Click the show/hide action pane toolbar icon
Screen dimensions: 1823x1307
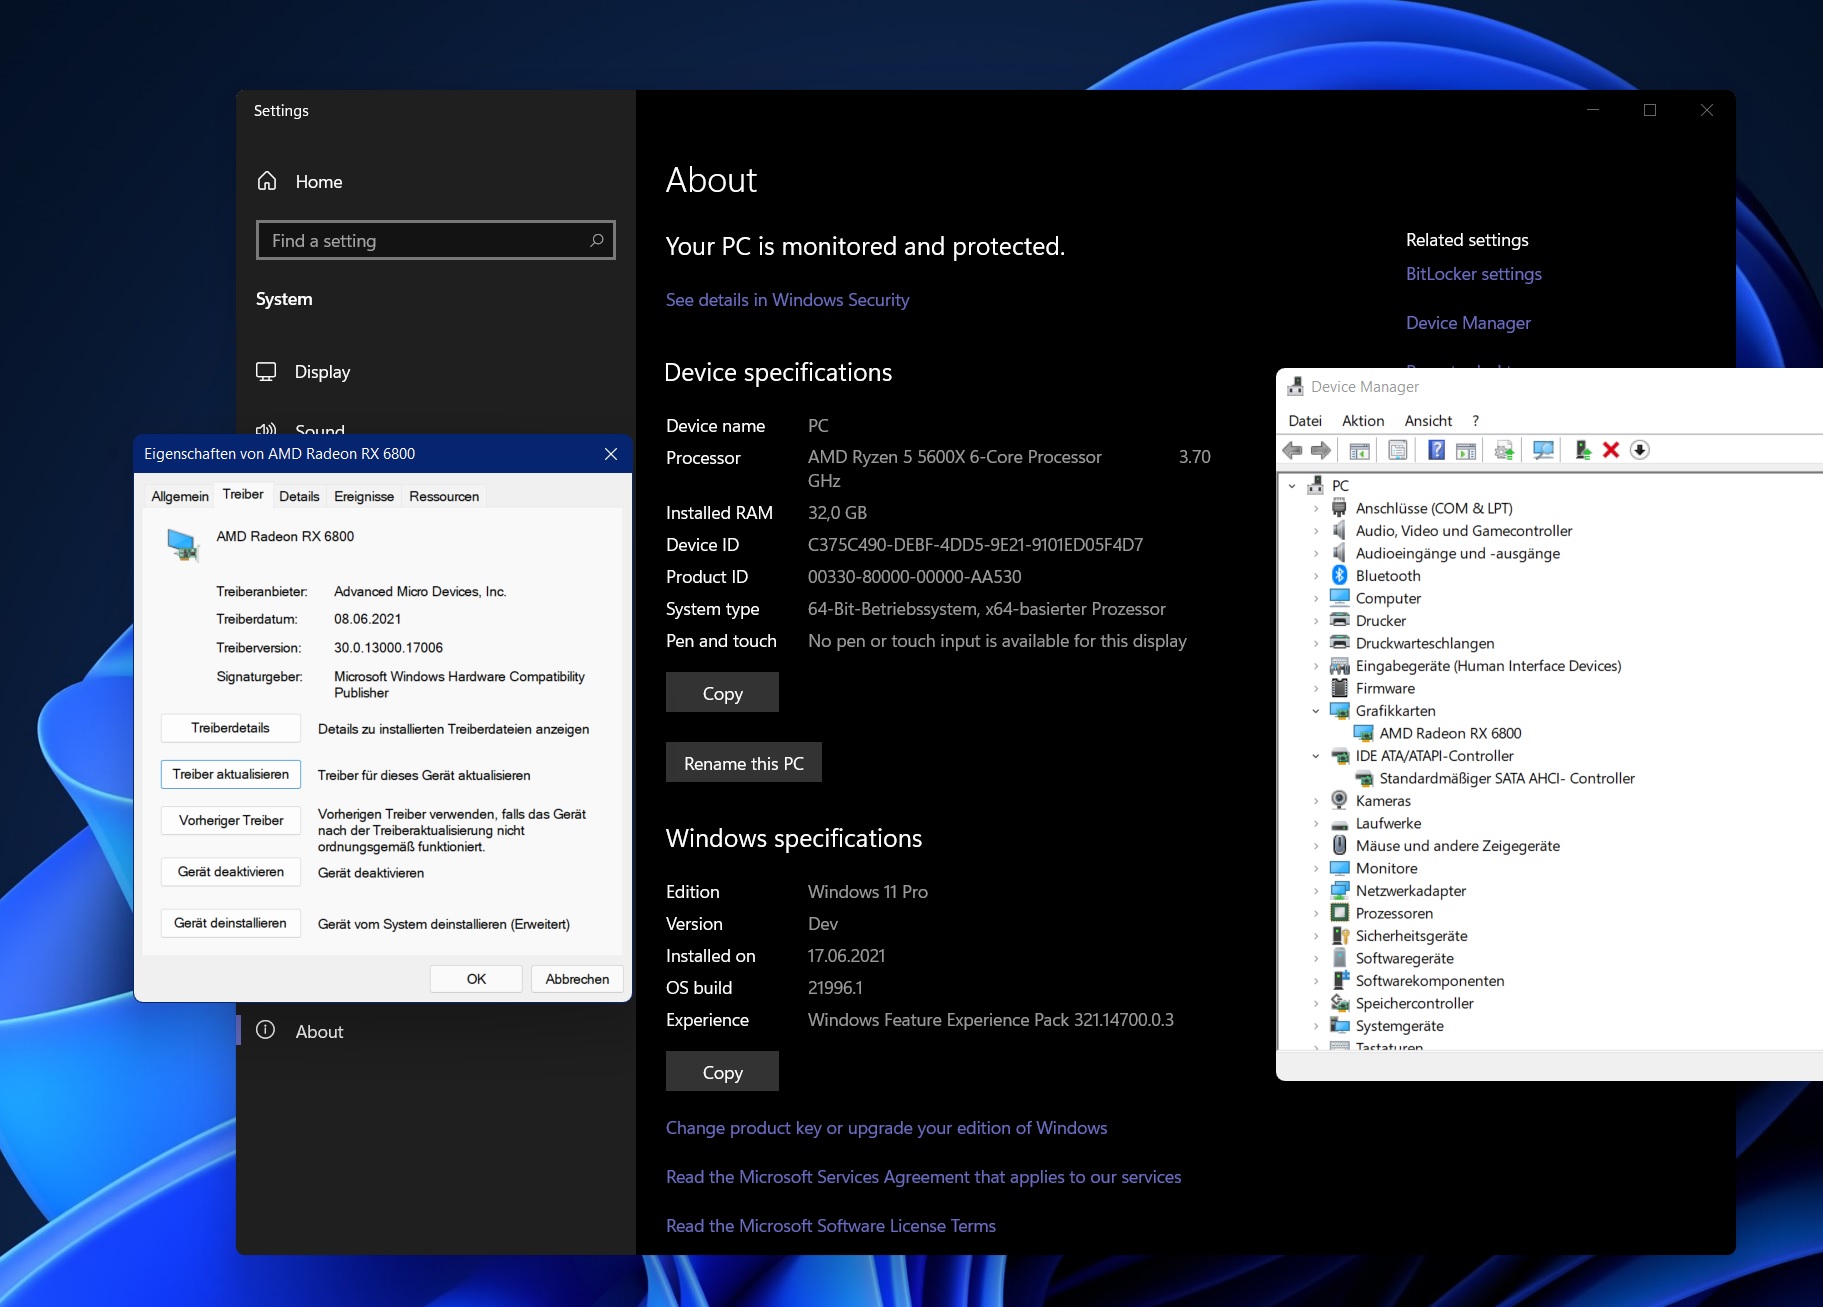point(1466,450)
